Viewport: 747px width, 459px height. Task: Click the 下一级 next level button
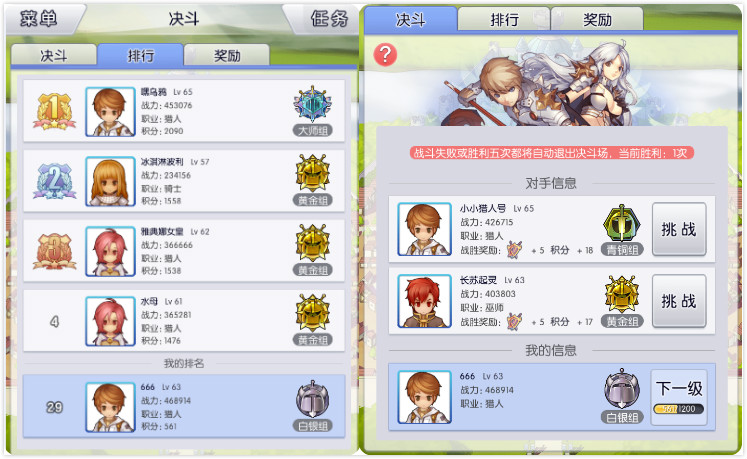pyautogui.click(x=679, y=397)
